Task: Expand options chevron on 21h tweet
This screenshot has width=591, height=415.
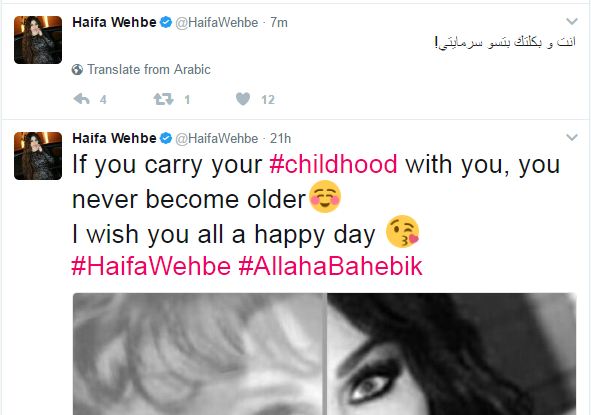Action: 572,138
